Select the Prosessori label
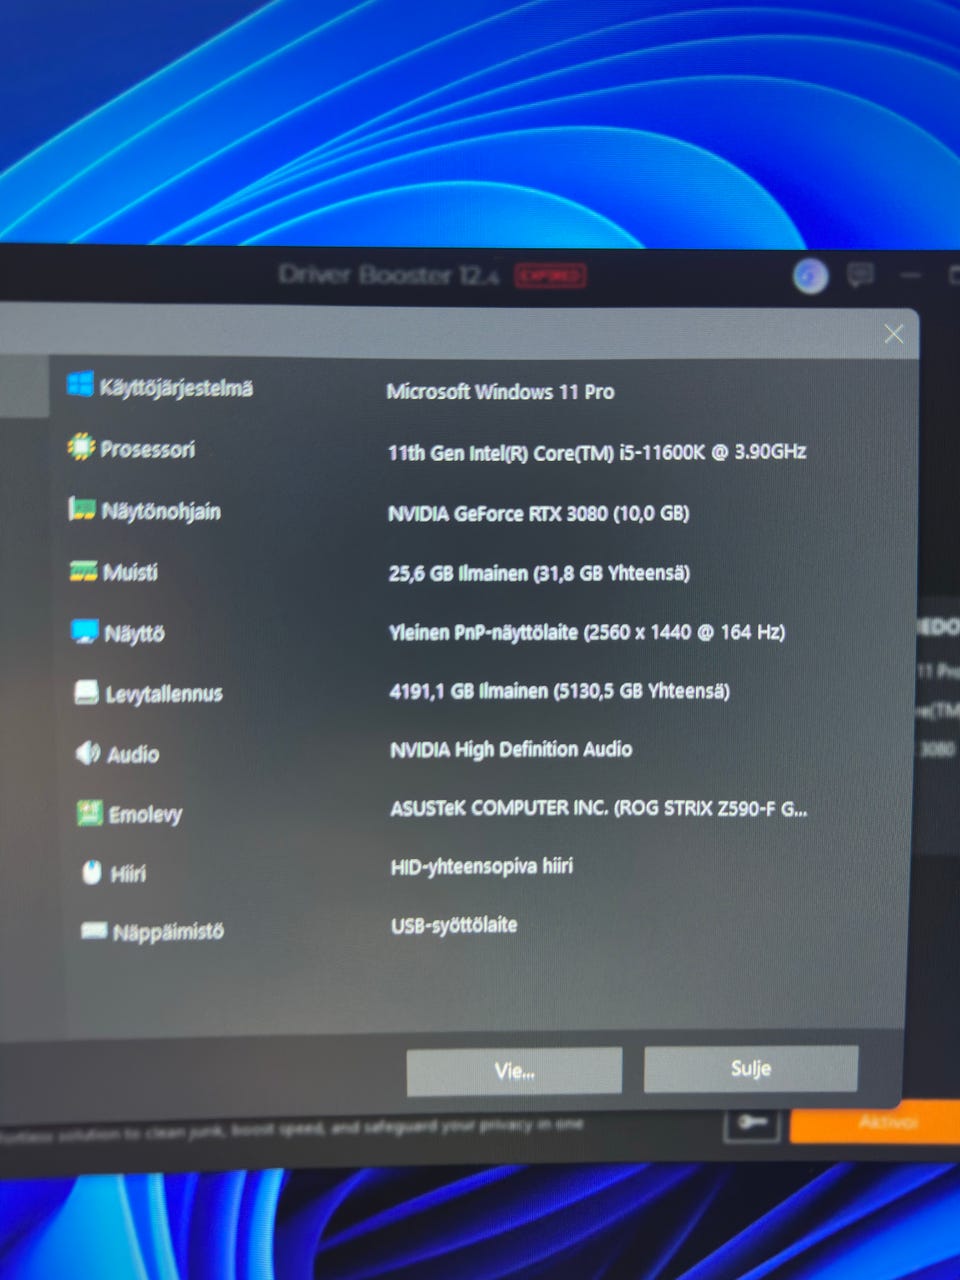The height and width of the screenshot is (1280, 960). [x=147, y=449]
